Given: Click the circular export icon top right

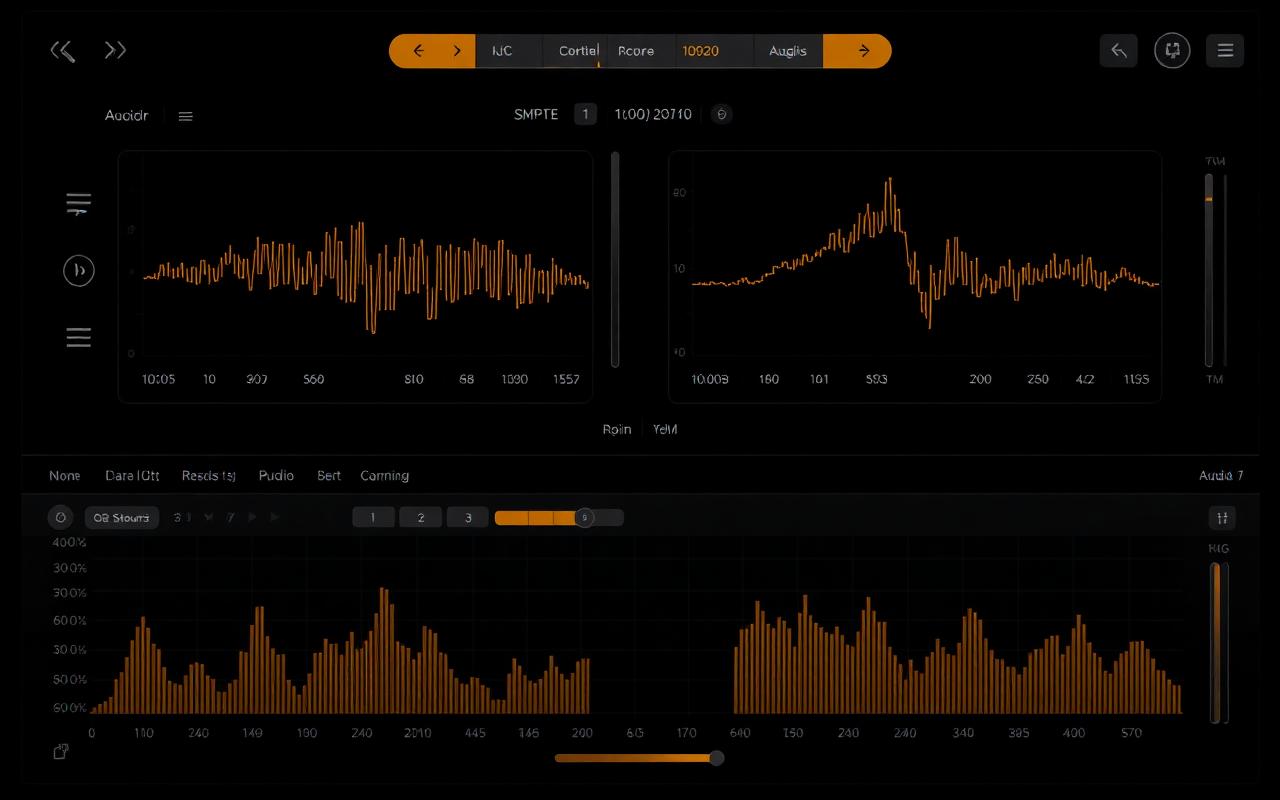Looking at the screenshot, I should (1172, 51).
